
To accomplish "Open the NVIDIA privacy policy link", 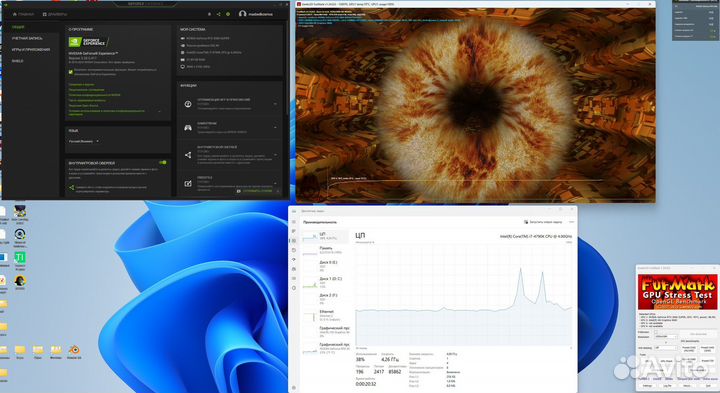I will 95,95.
